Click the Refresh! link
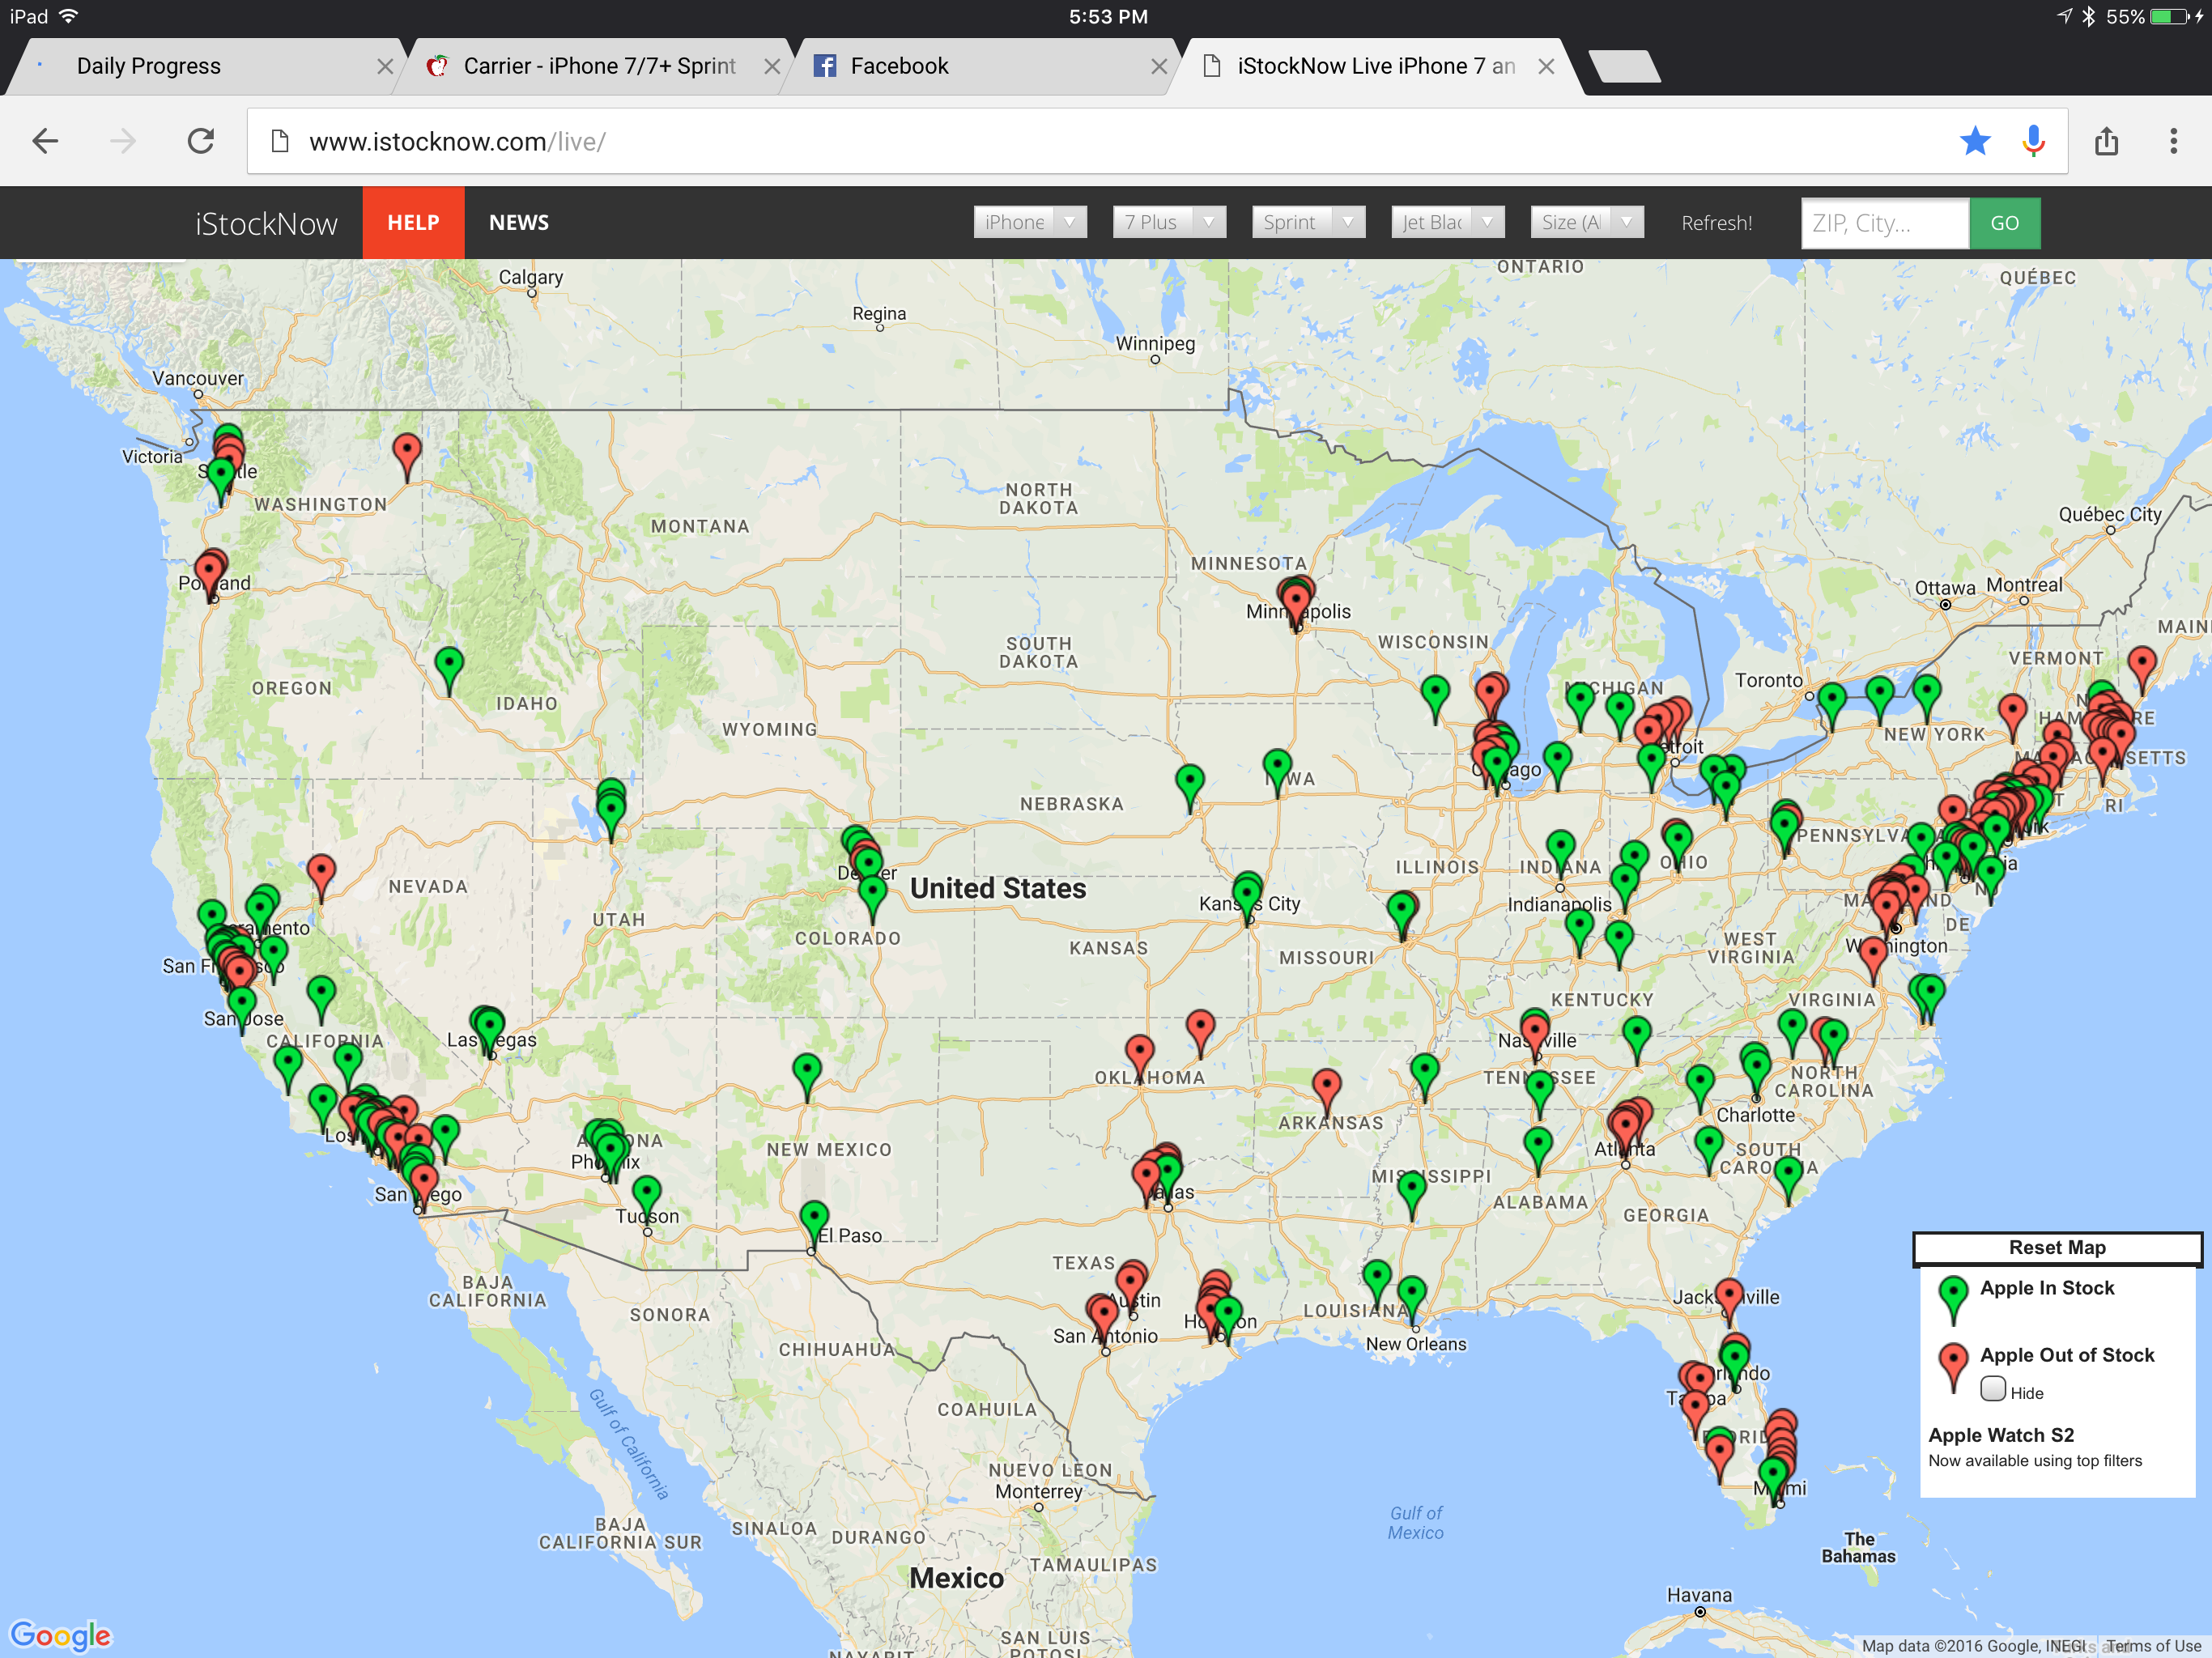 [1716, 223]
